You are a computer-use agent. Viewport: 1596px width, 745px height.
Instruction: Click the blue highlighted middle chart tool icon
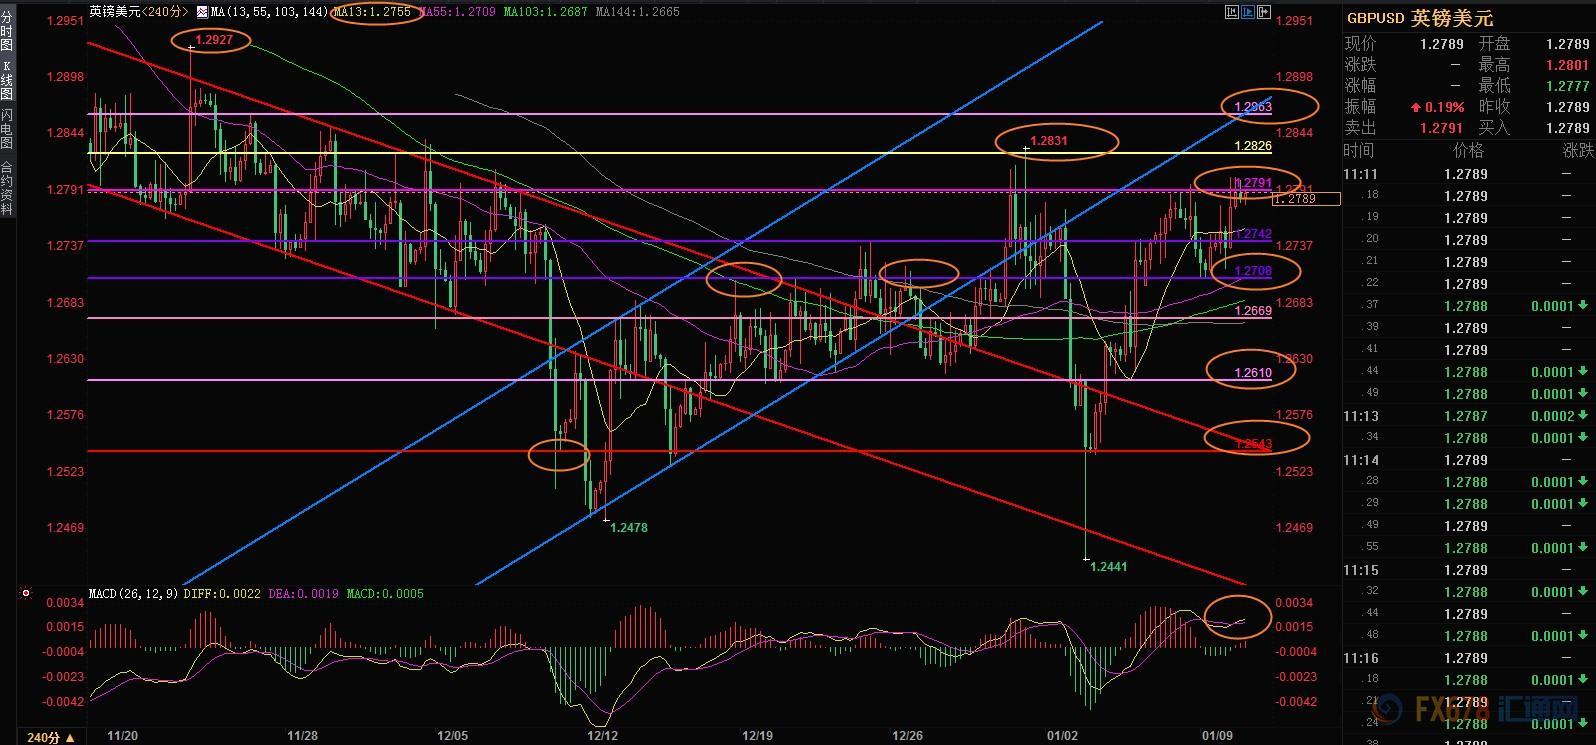[x=1247, y=12]
